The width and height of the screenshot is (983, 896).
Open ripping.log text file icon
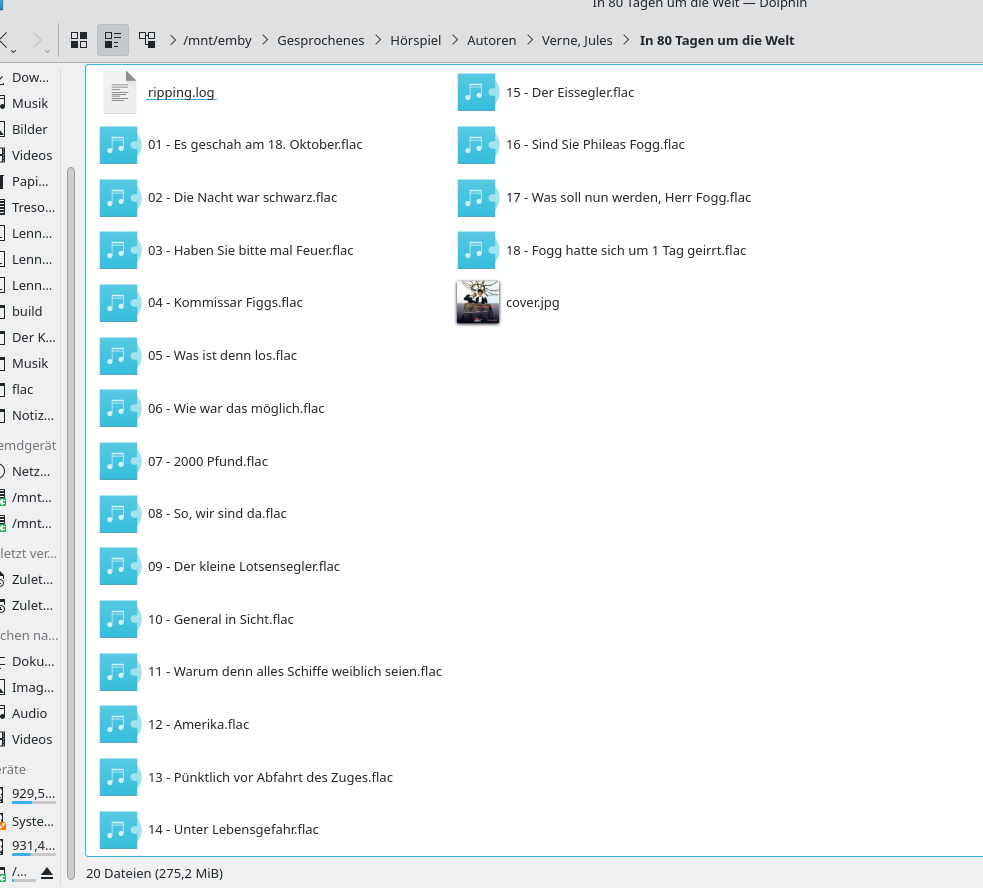120,92
